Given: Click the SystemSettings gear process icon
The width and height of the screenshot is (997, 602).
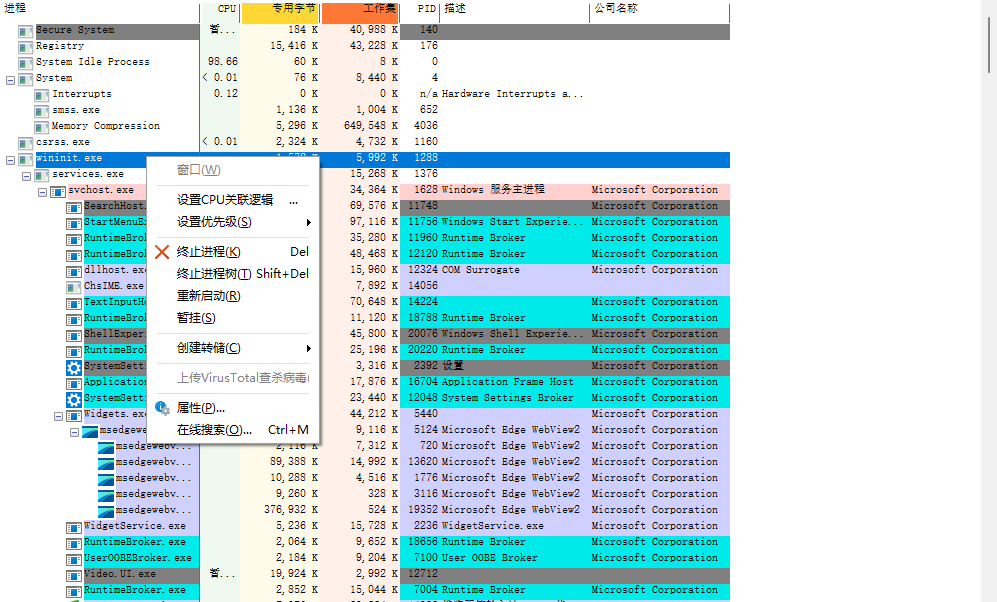Looking at the screenshot, I should (x=74, y=366).
